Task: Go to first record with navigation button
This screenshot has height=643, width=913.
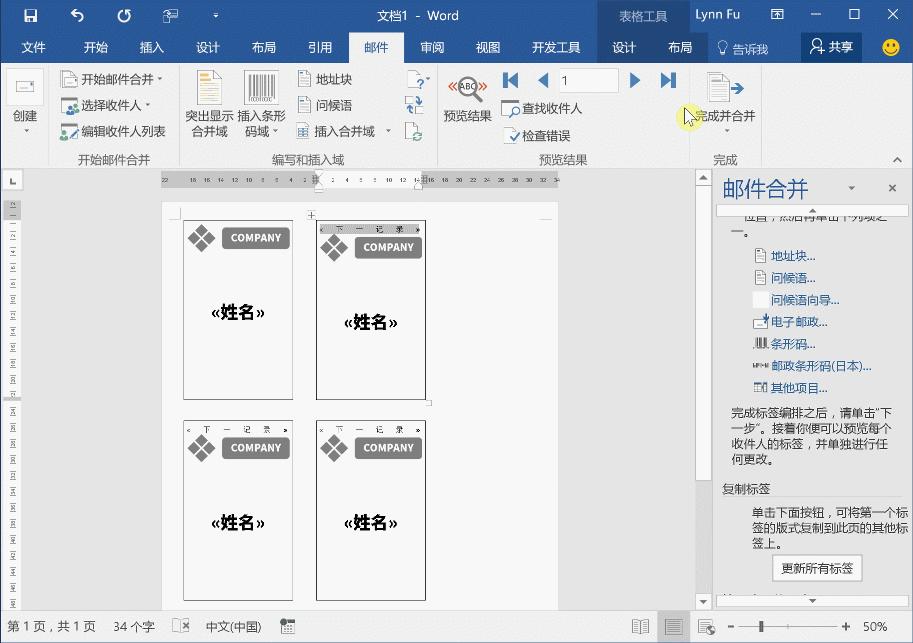Action: [x=511, y=80]
